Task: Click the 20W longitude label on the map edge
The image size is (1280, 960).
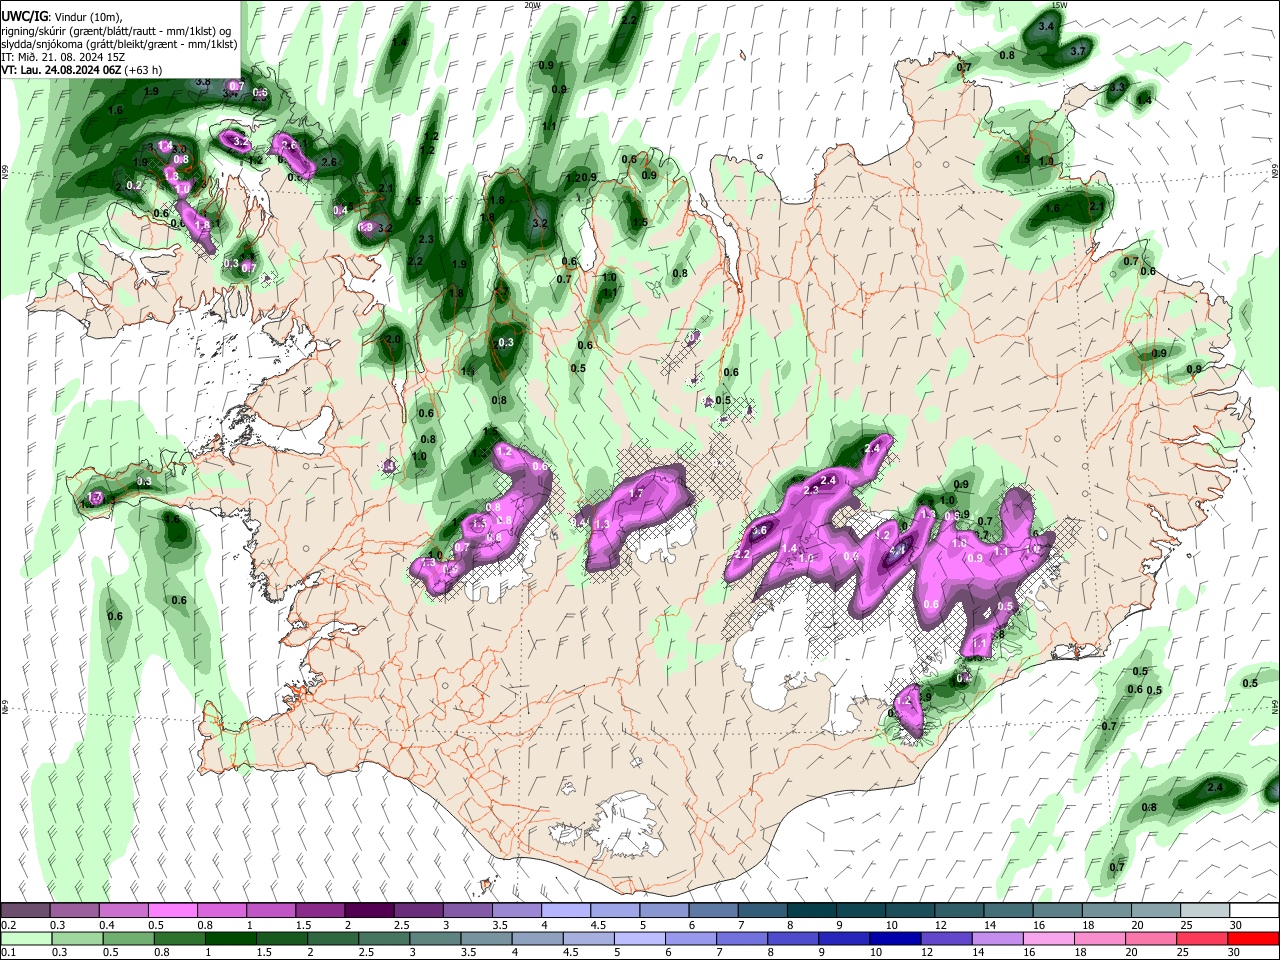Action: [532, 5]
